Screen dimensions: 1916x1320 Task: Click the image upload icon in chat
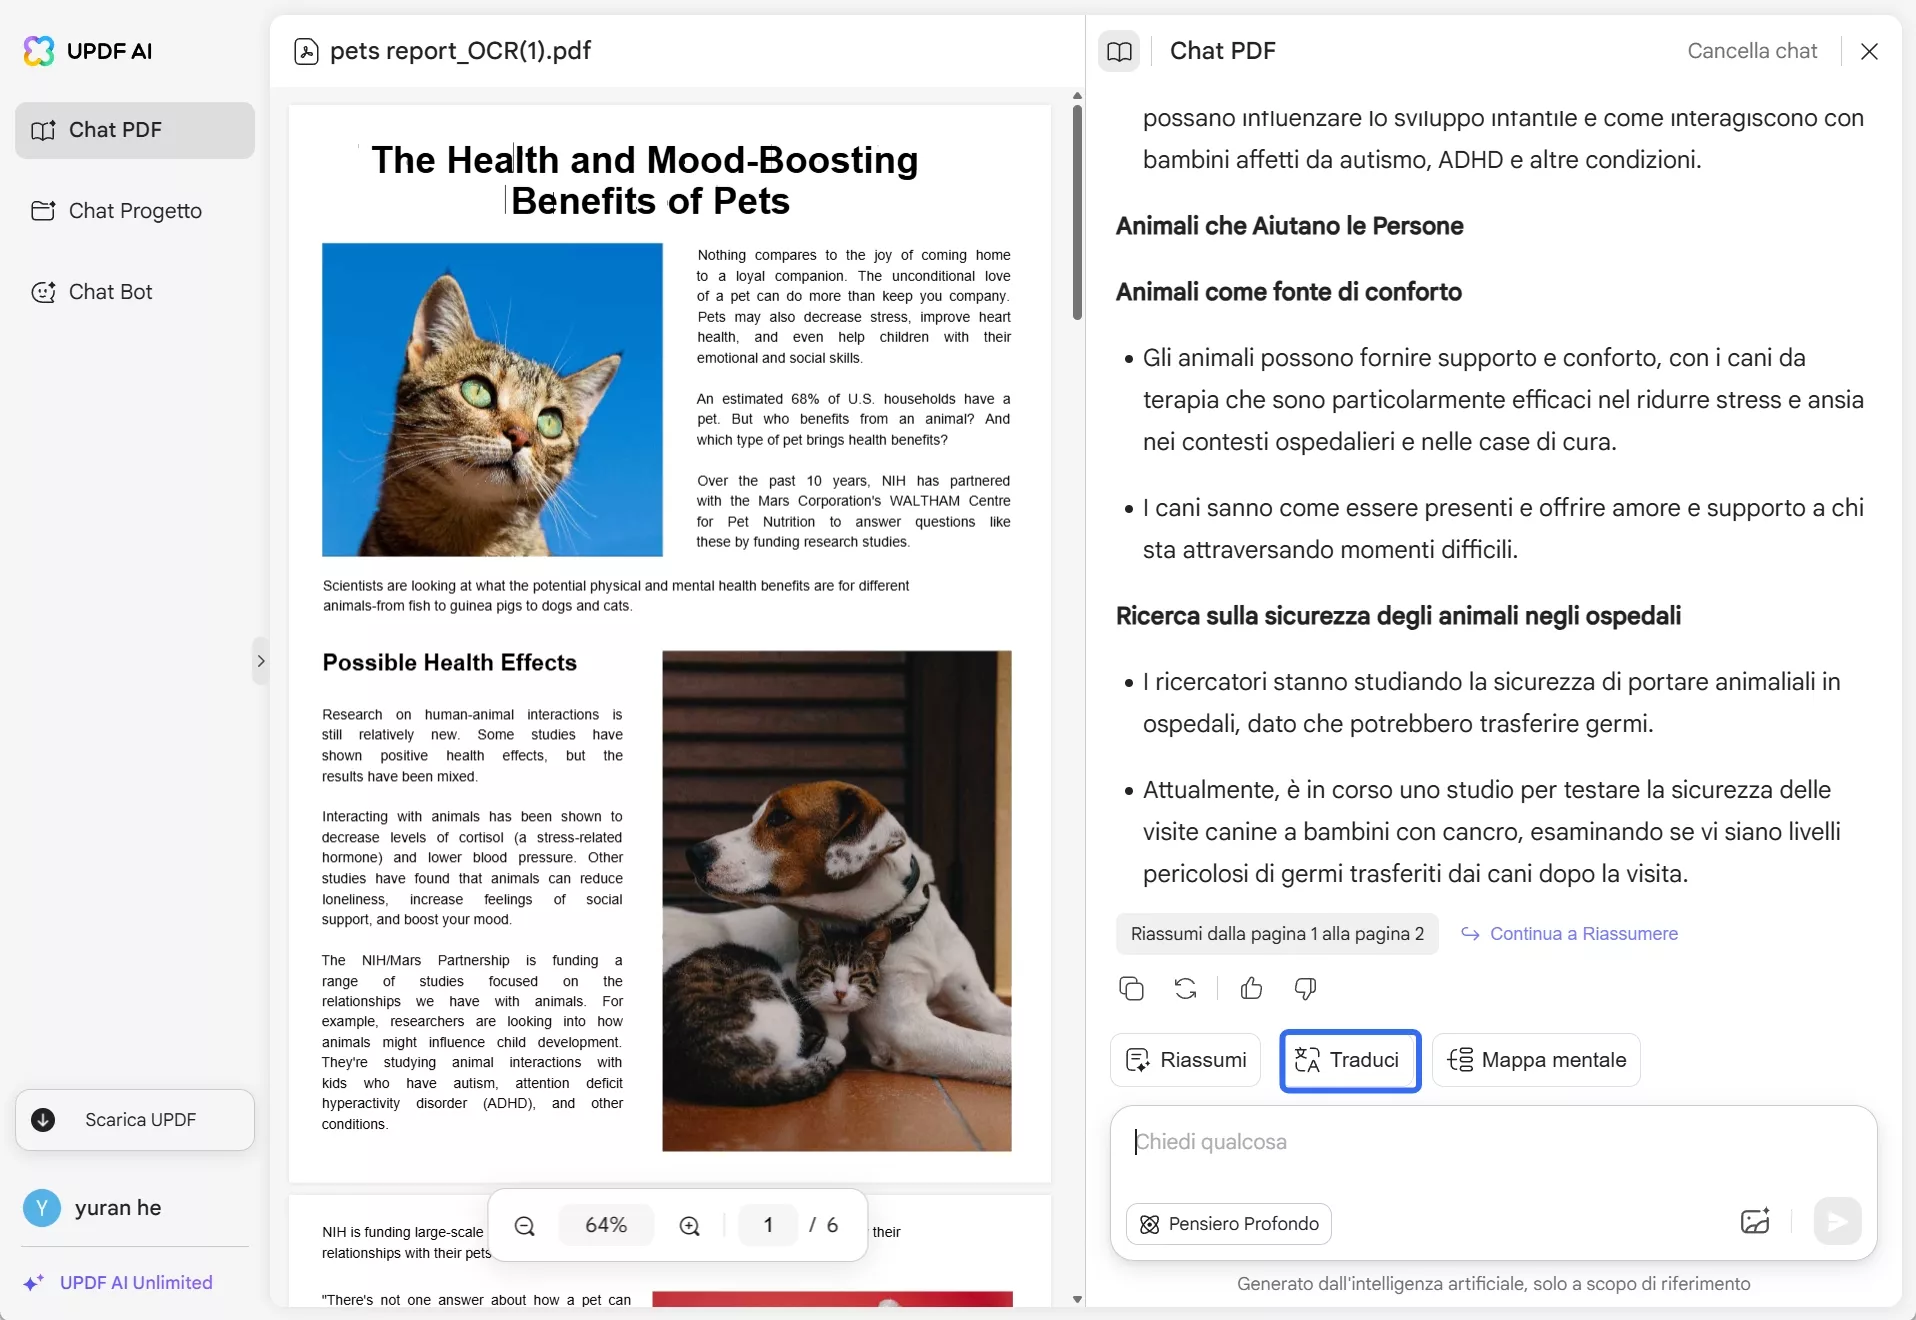coord(1755,1222)
